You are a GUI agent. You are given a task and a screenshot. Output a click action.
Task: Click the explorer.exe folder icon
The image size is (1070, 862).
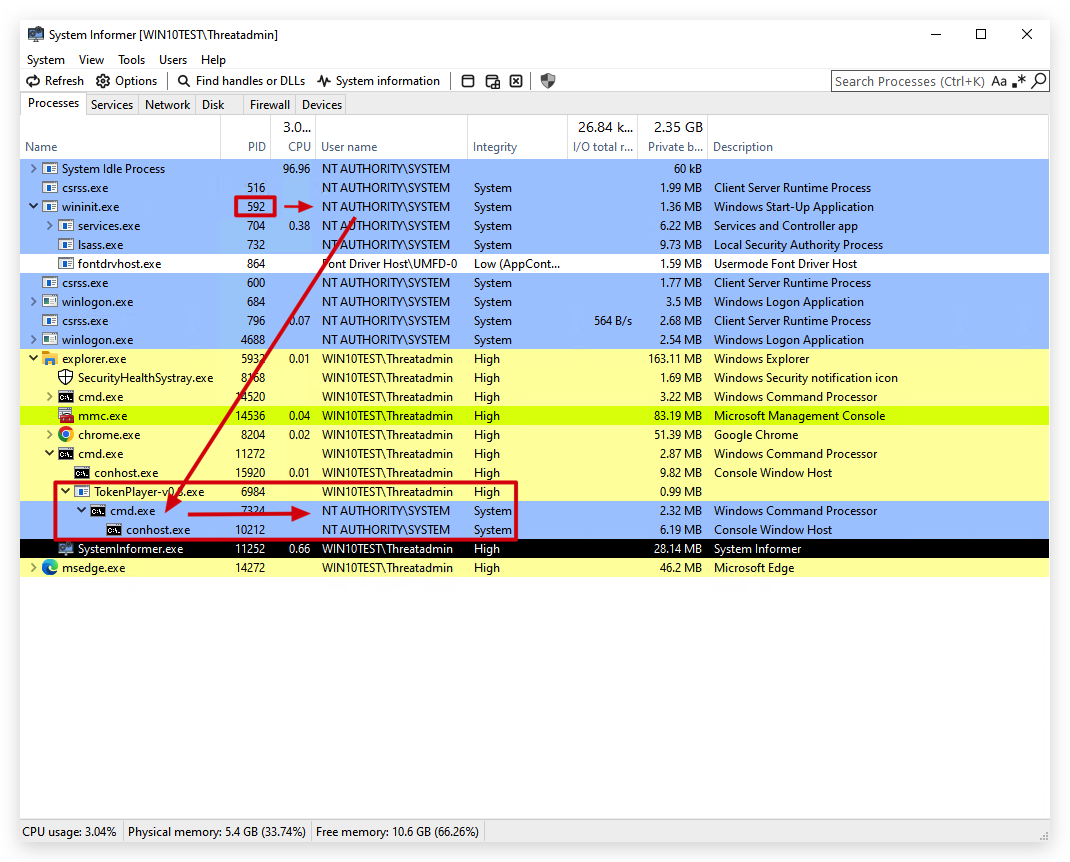point(50,358)
